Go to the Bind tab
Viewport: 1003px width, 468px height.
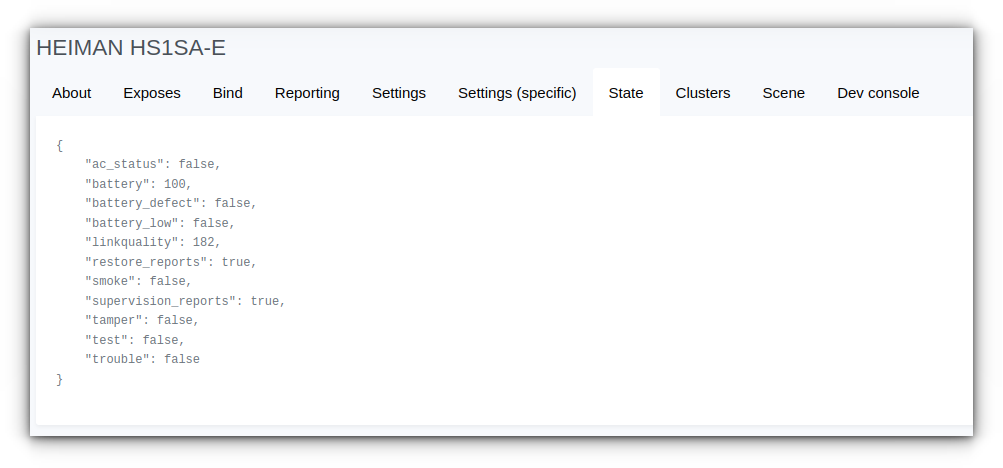(228, 93)
